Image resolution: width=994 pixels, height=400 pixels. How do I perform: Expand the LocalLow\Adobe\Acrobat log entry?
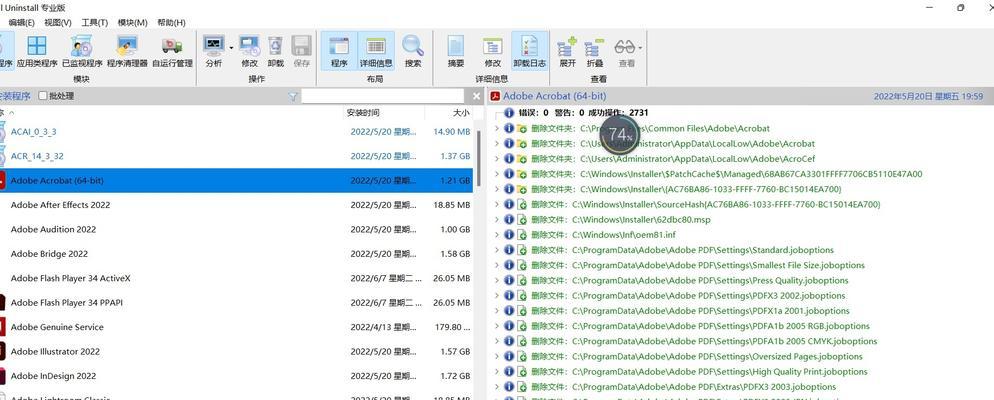[x=496, y=144]
